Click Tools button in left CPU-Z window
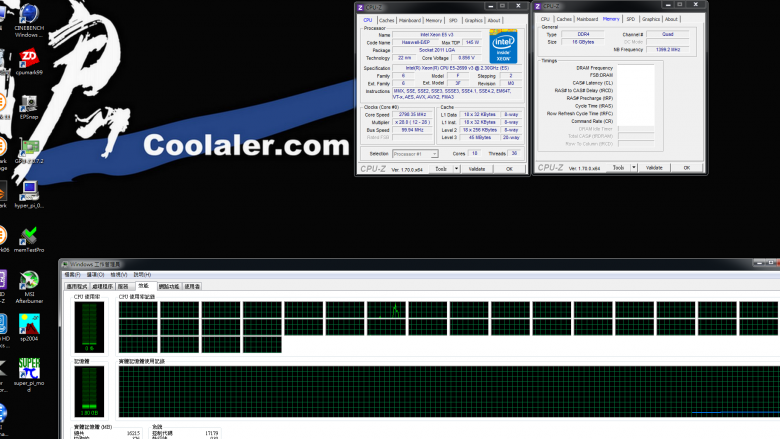The height and width of the screenshot is (439, 780). (x=441, y=169)
